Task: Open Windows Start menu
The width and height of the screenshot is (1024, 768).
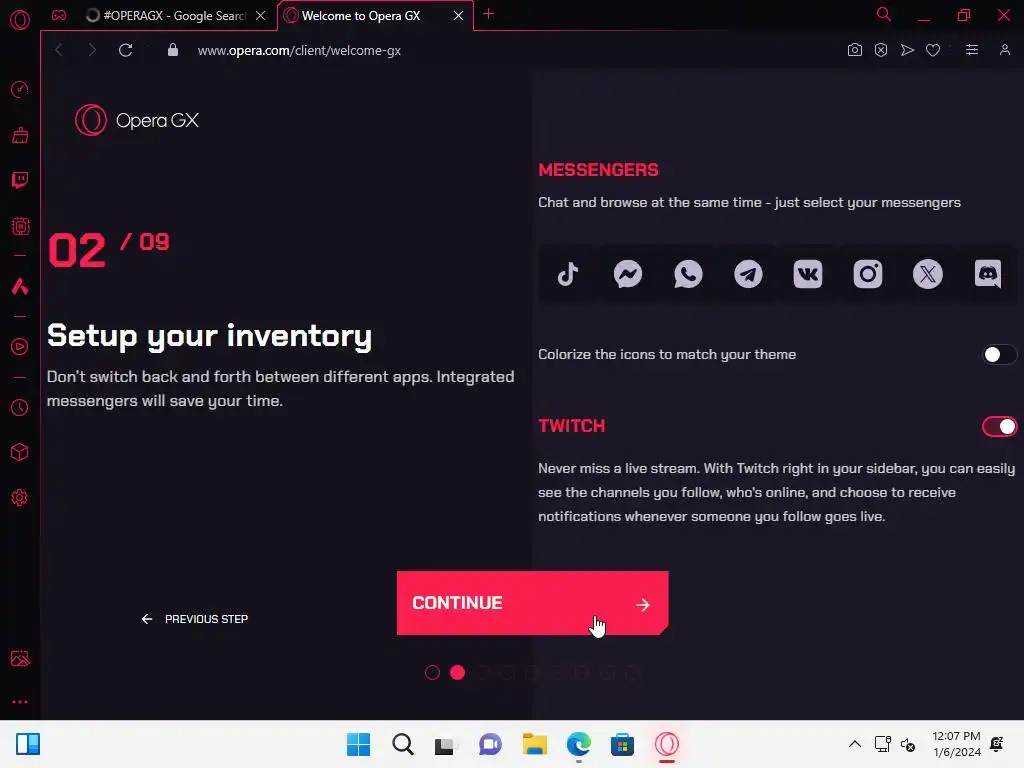Action: [x=358, y=744]
